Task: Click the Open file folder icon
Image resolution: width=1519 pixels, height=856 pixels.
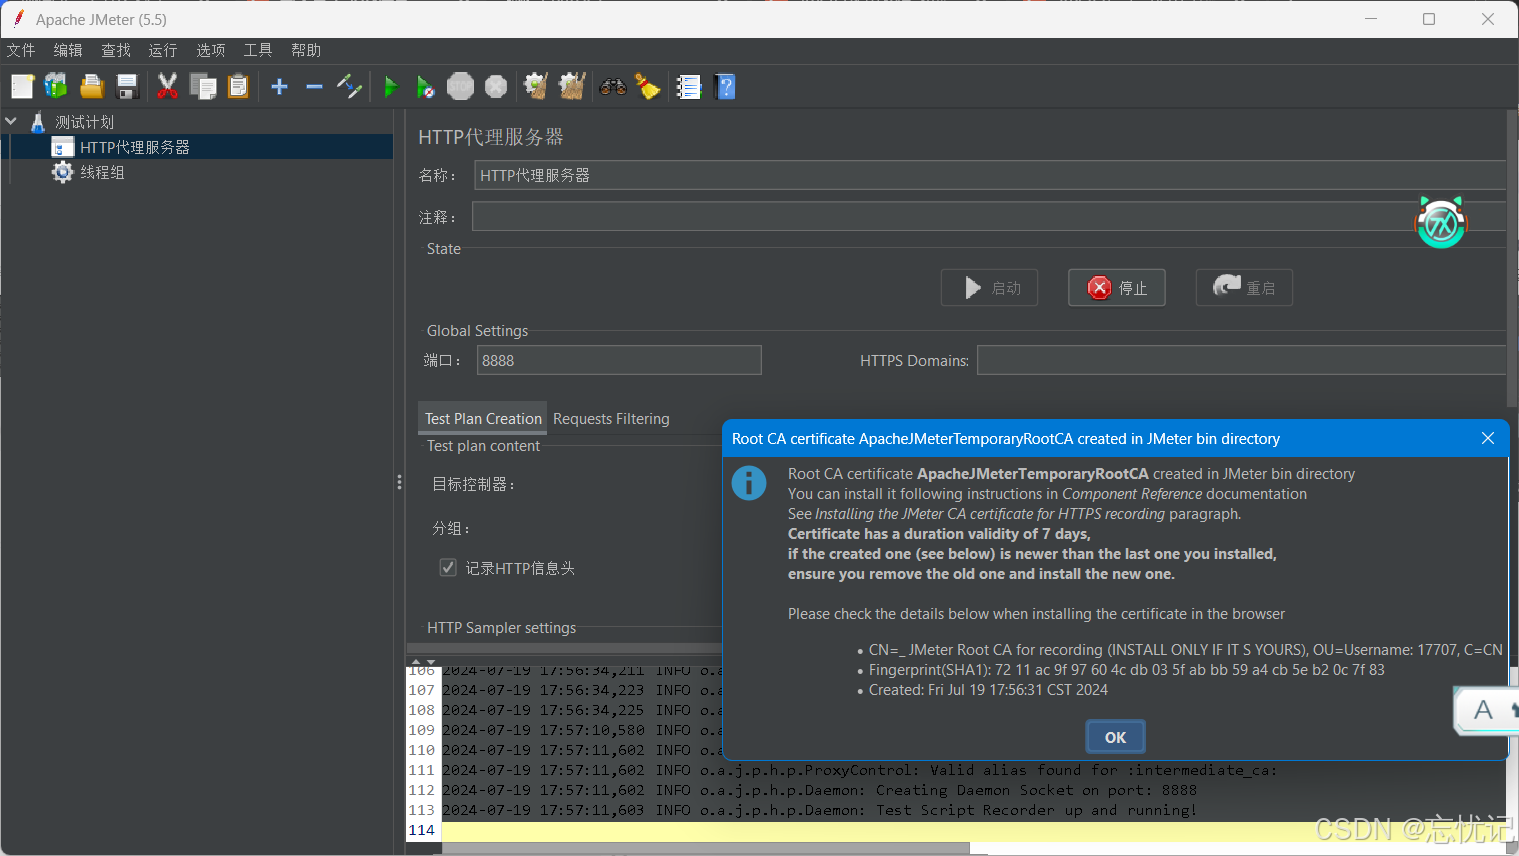Action: [92, 87]
